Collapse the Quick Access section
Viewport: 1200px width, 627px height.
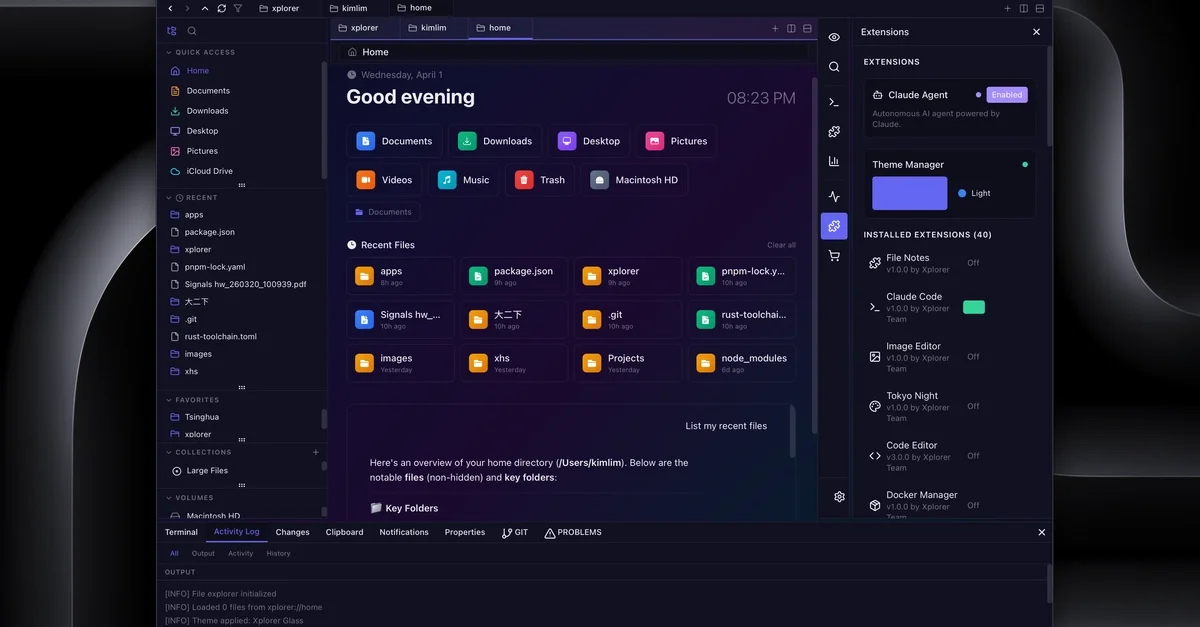(169, 52)
